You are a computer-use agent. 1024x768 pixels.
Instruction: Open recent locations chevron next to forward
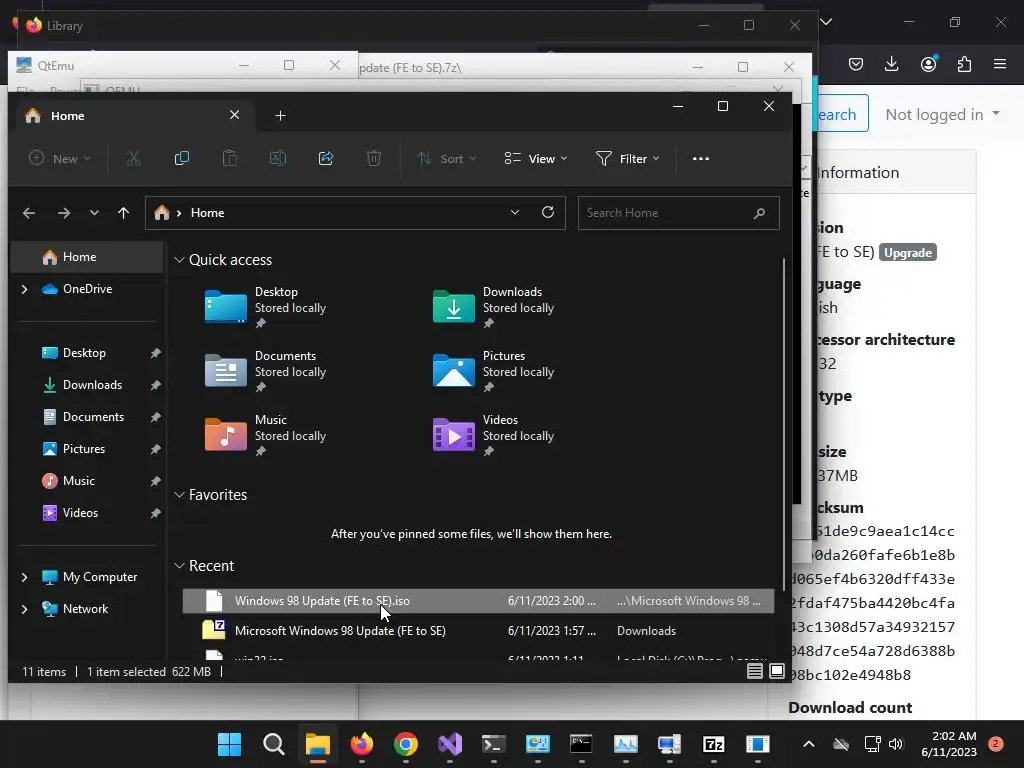point(94,213)
